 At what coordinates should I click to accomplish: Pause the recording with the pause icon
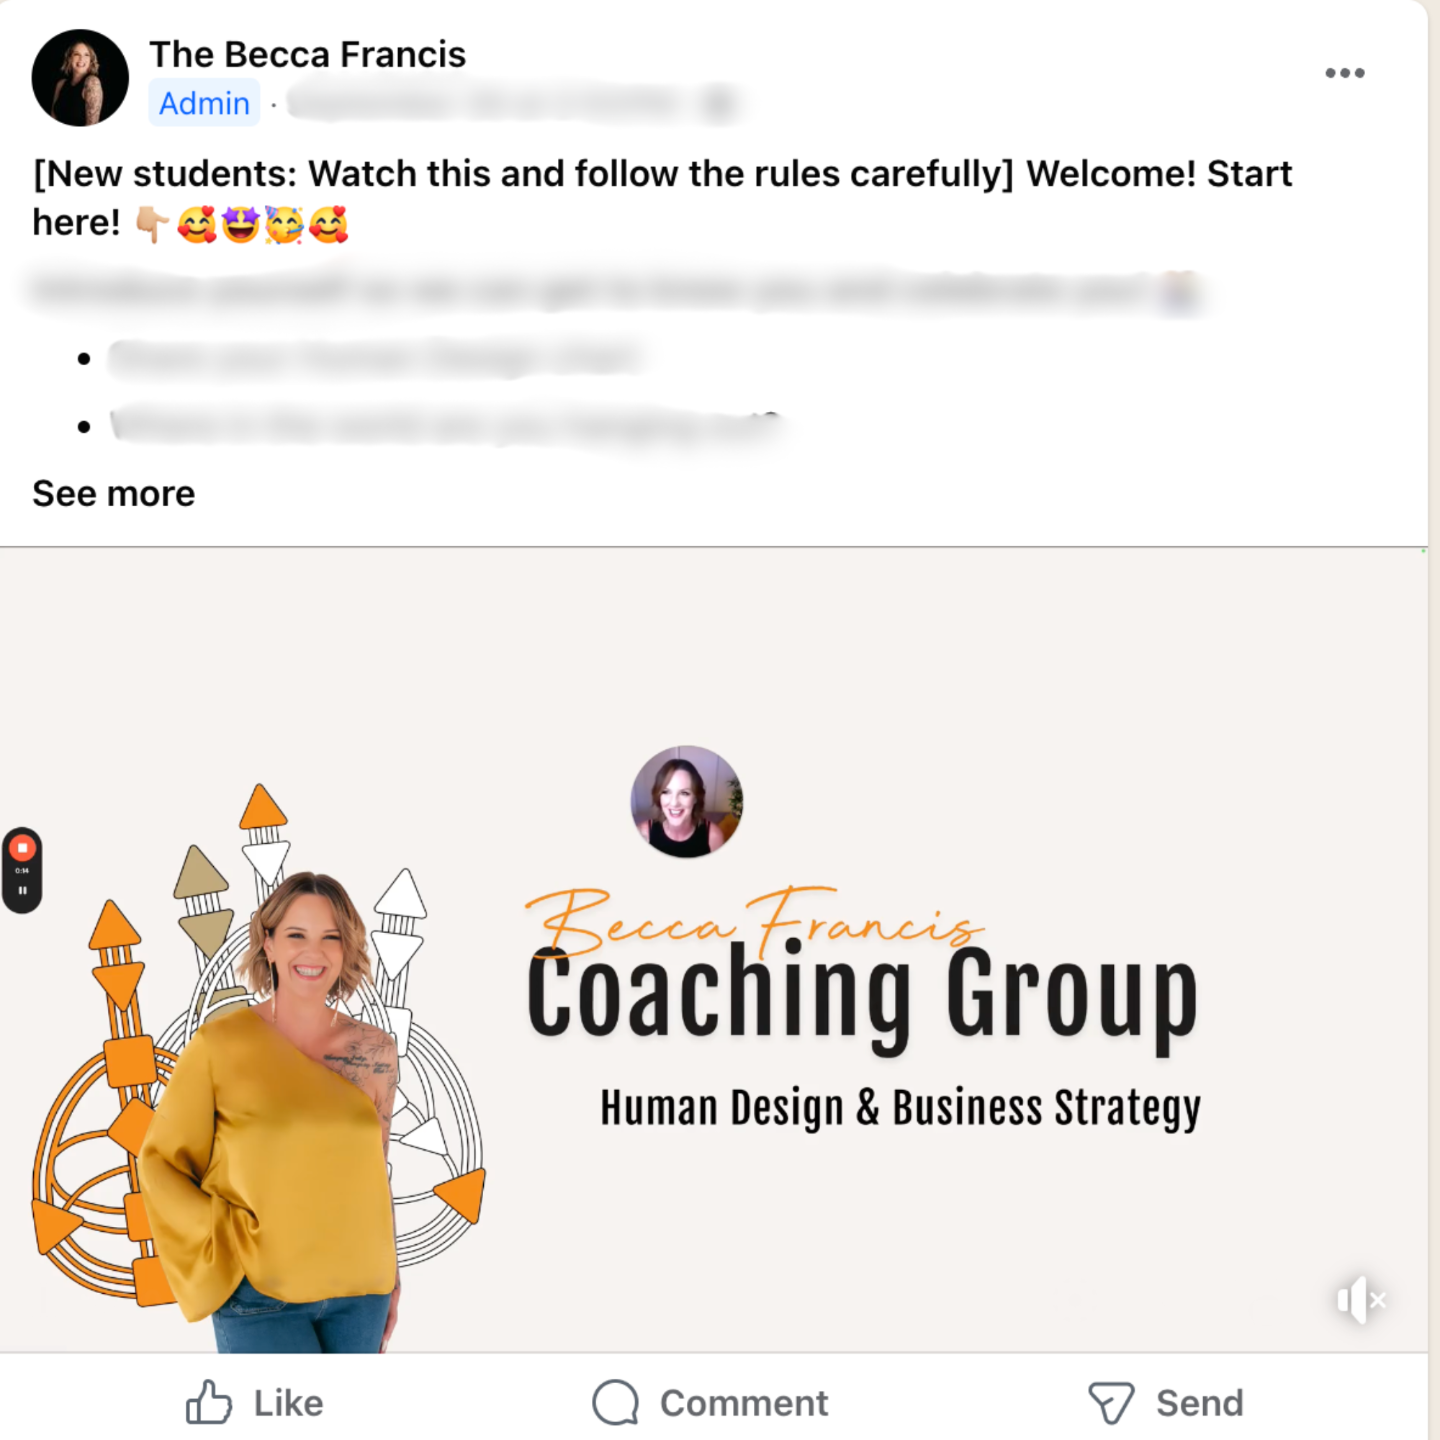click(x=22, y=891)
